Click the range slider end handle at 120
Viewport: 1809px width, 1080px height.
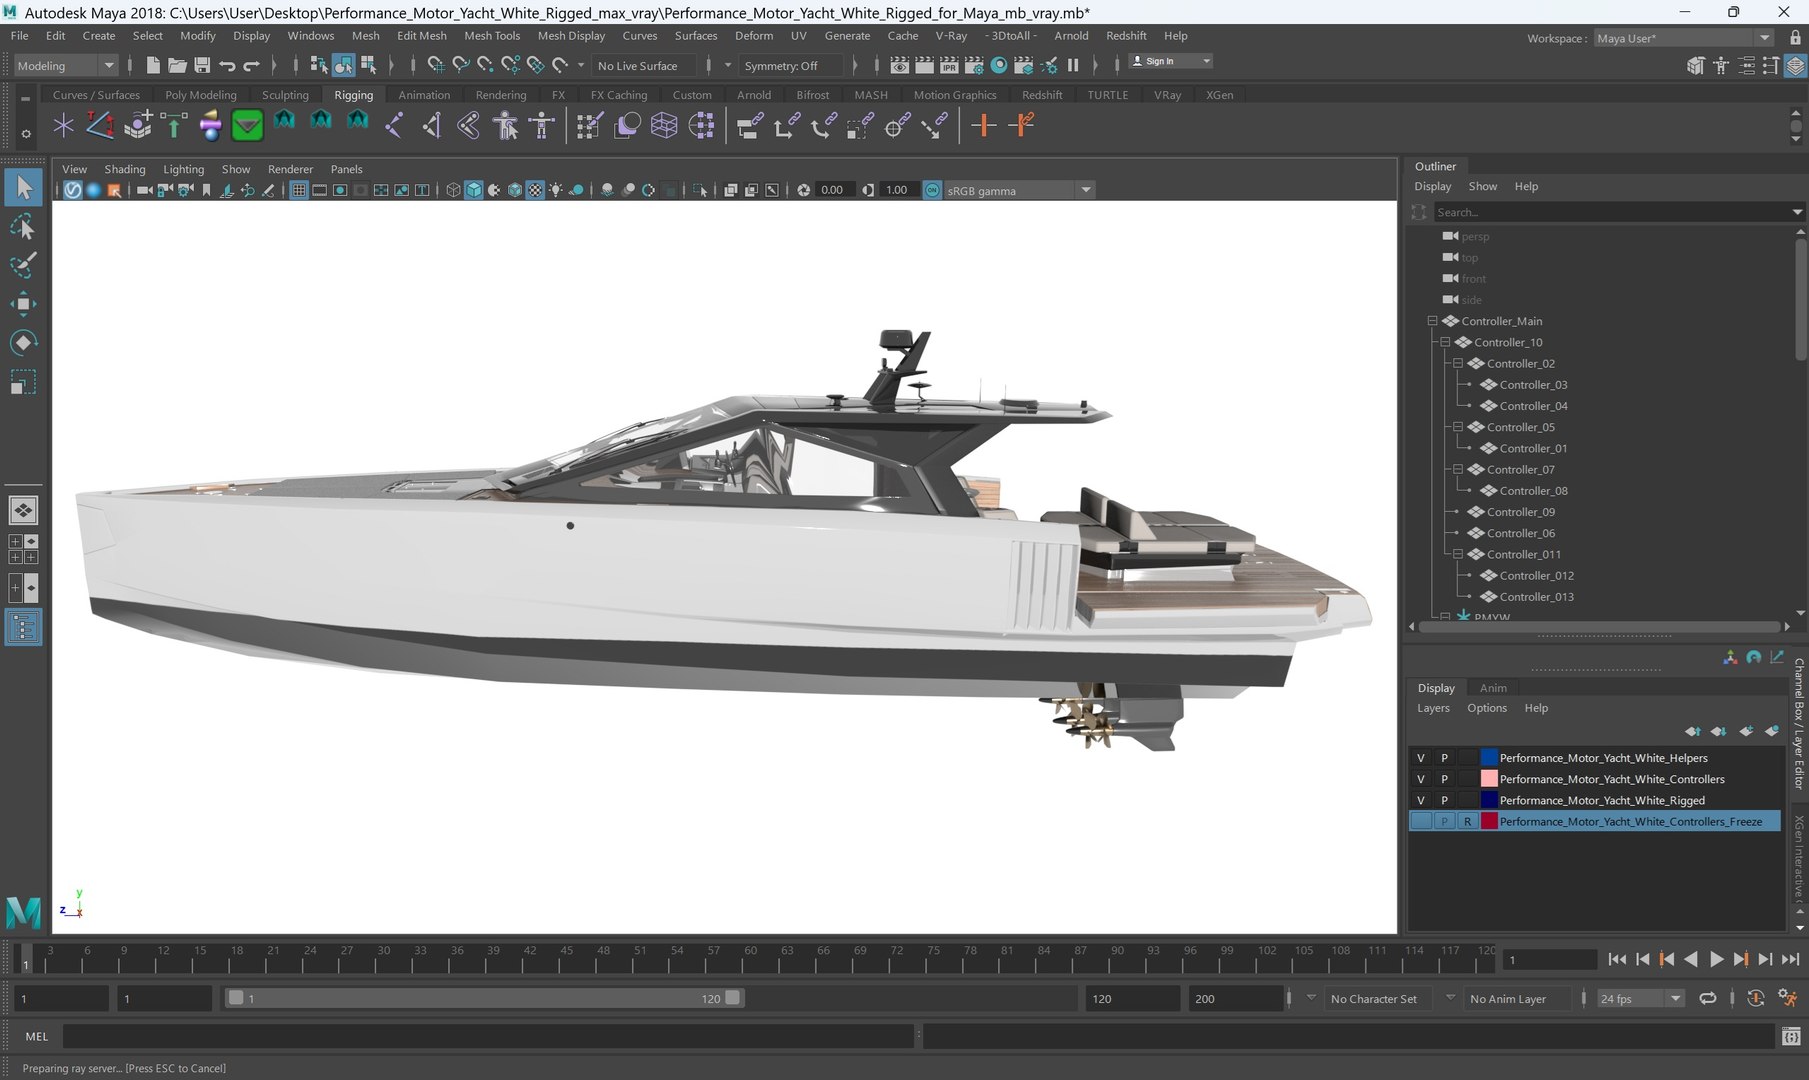[x=733, y=998]
